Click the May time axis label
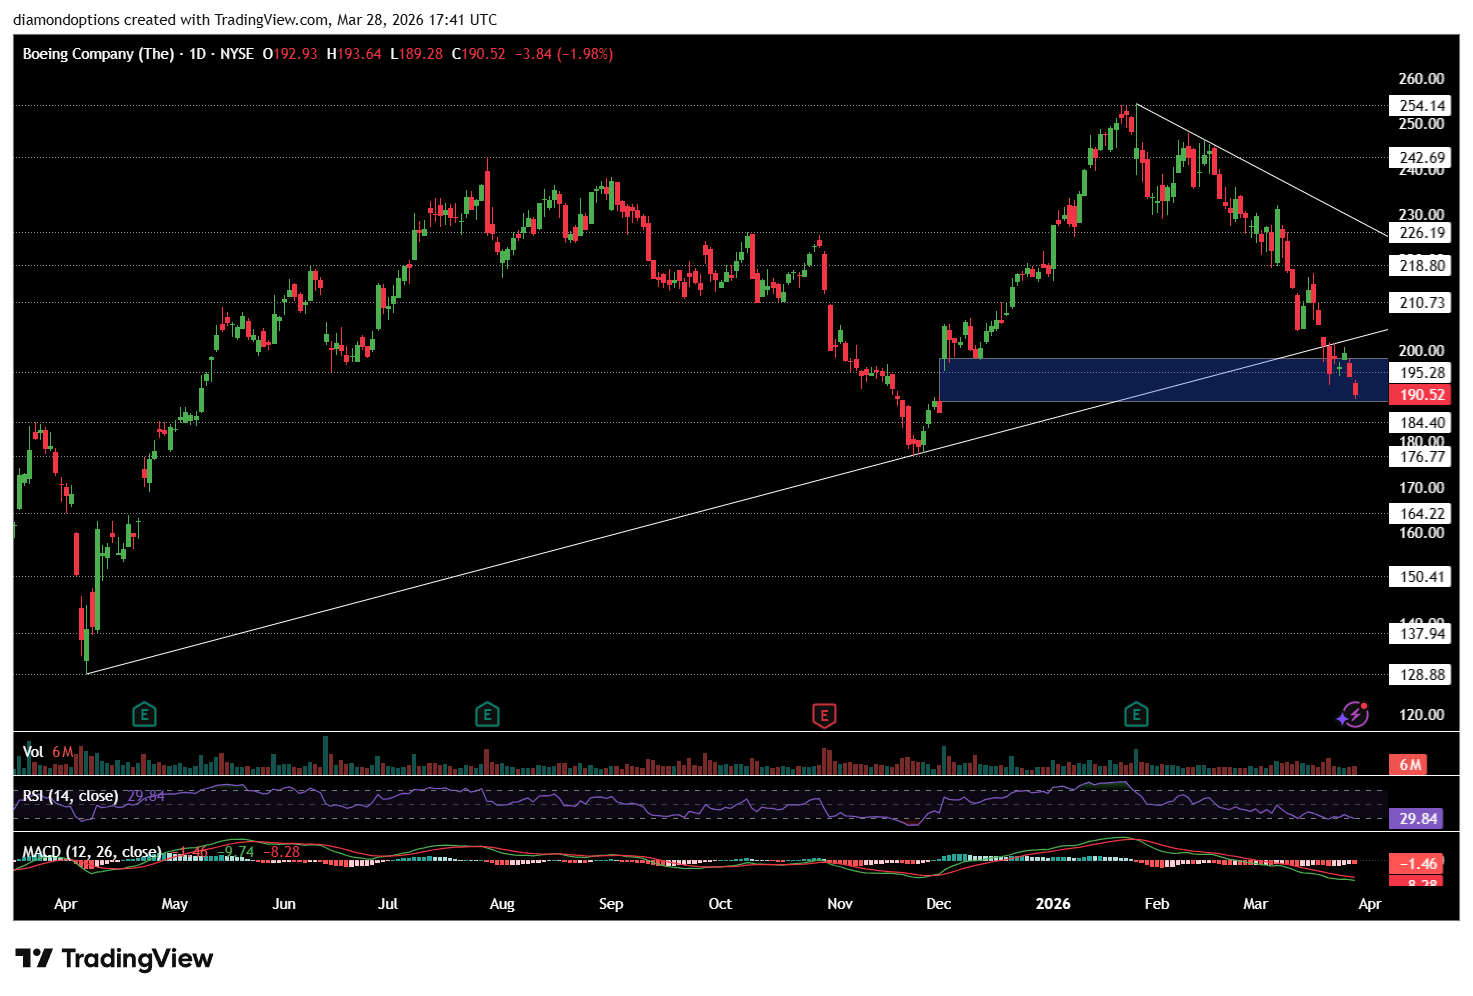 point(175,904)
